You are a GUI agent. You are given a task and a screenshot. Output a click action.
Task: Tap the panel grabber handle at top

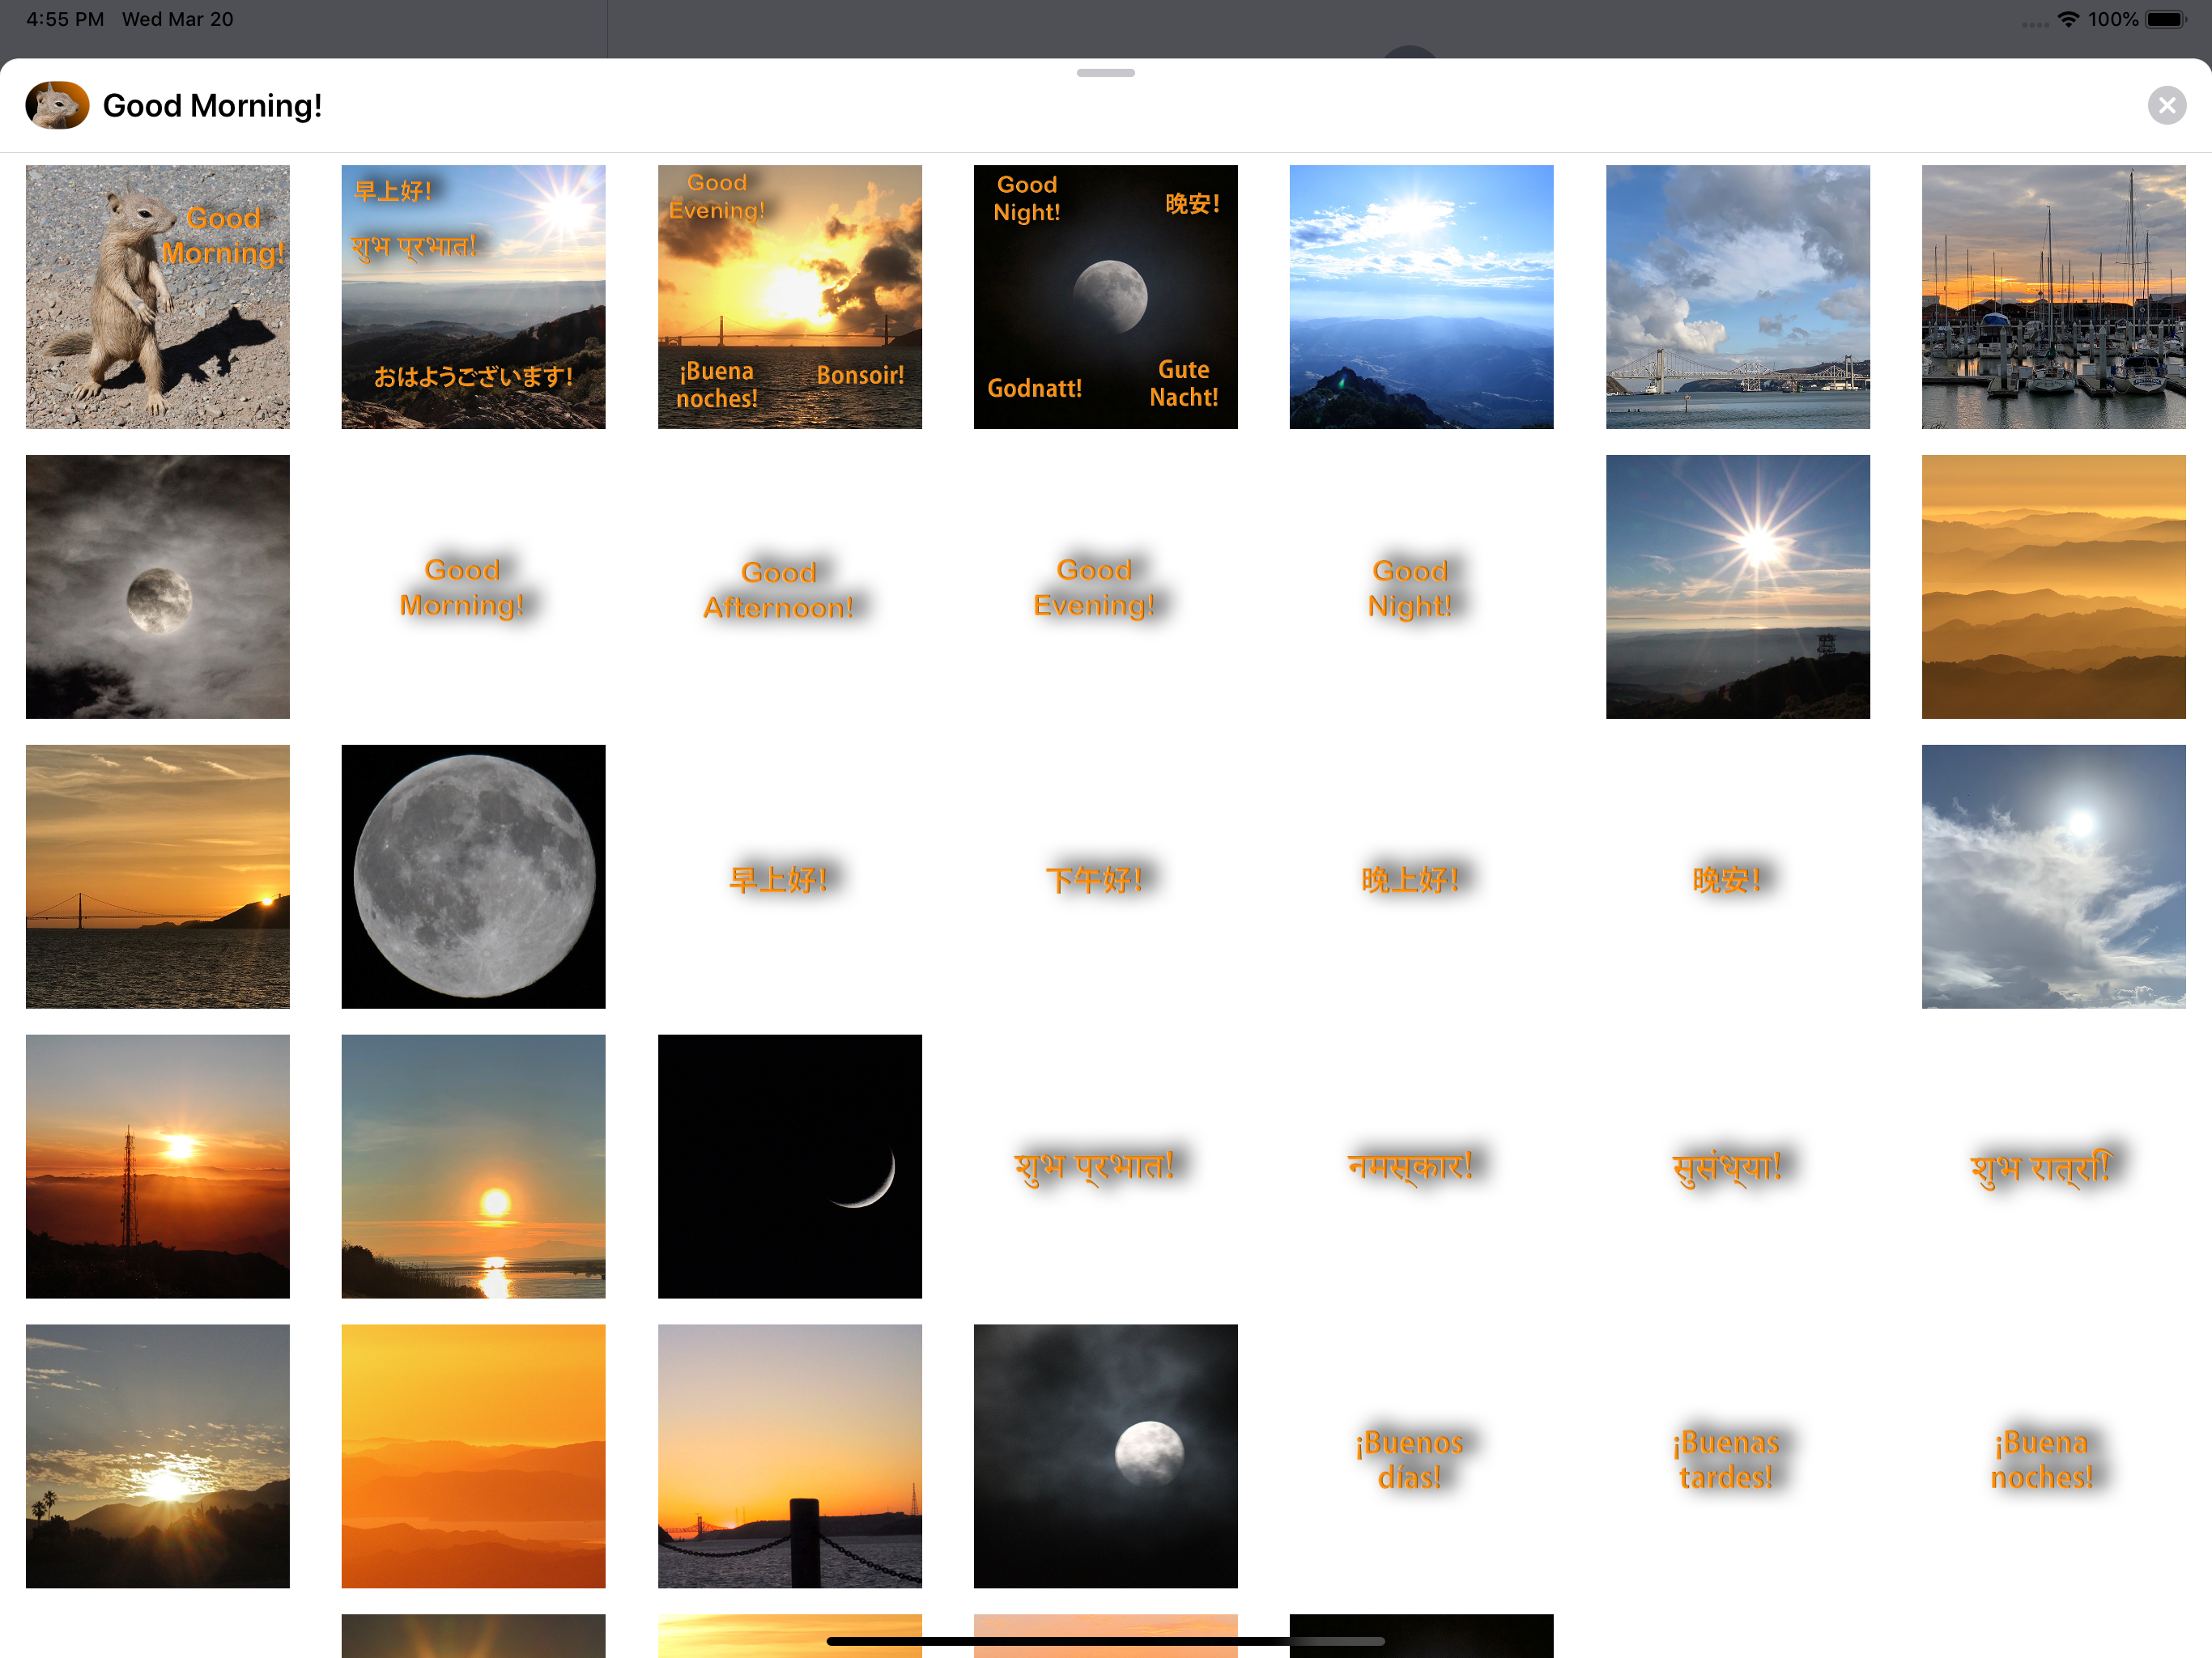click(1106, 72)
